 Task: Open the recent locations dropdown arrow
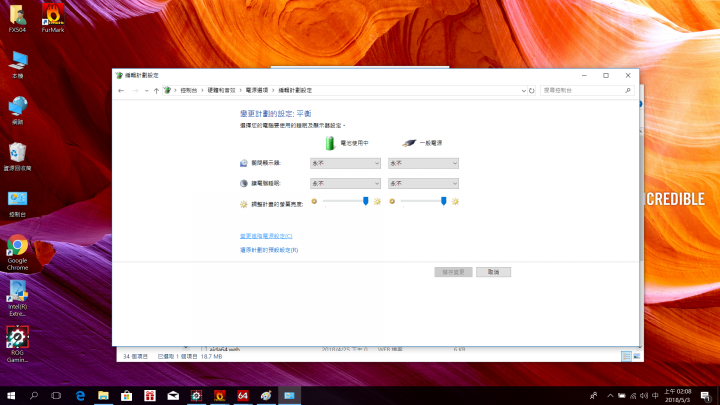(x=146, y=90)
